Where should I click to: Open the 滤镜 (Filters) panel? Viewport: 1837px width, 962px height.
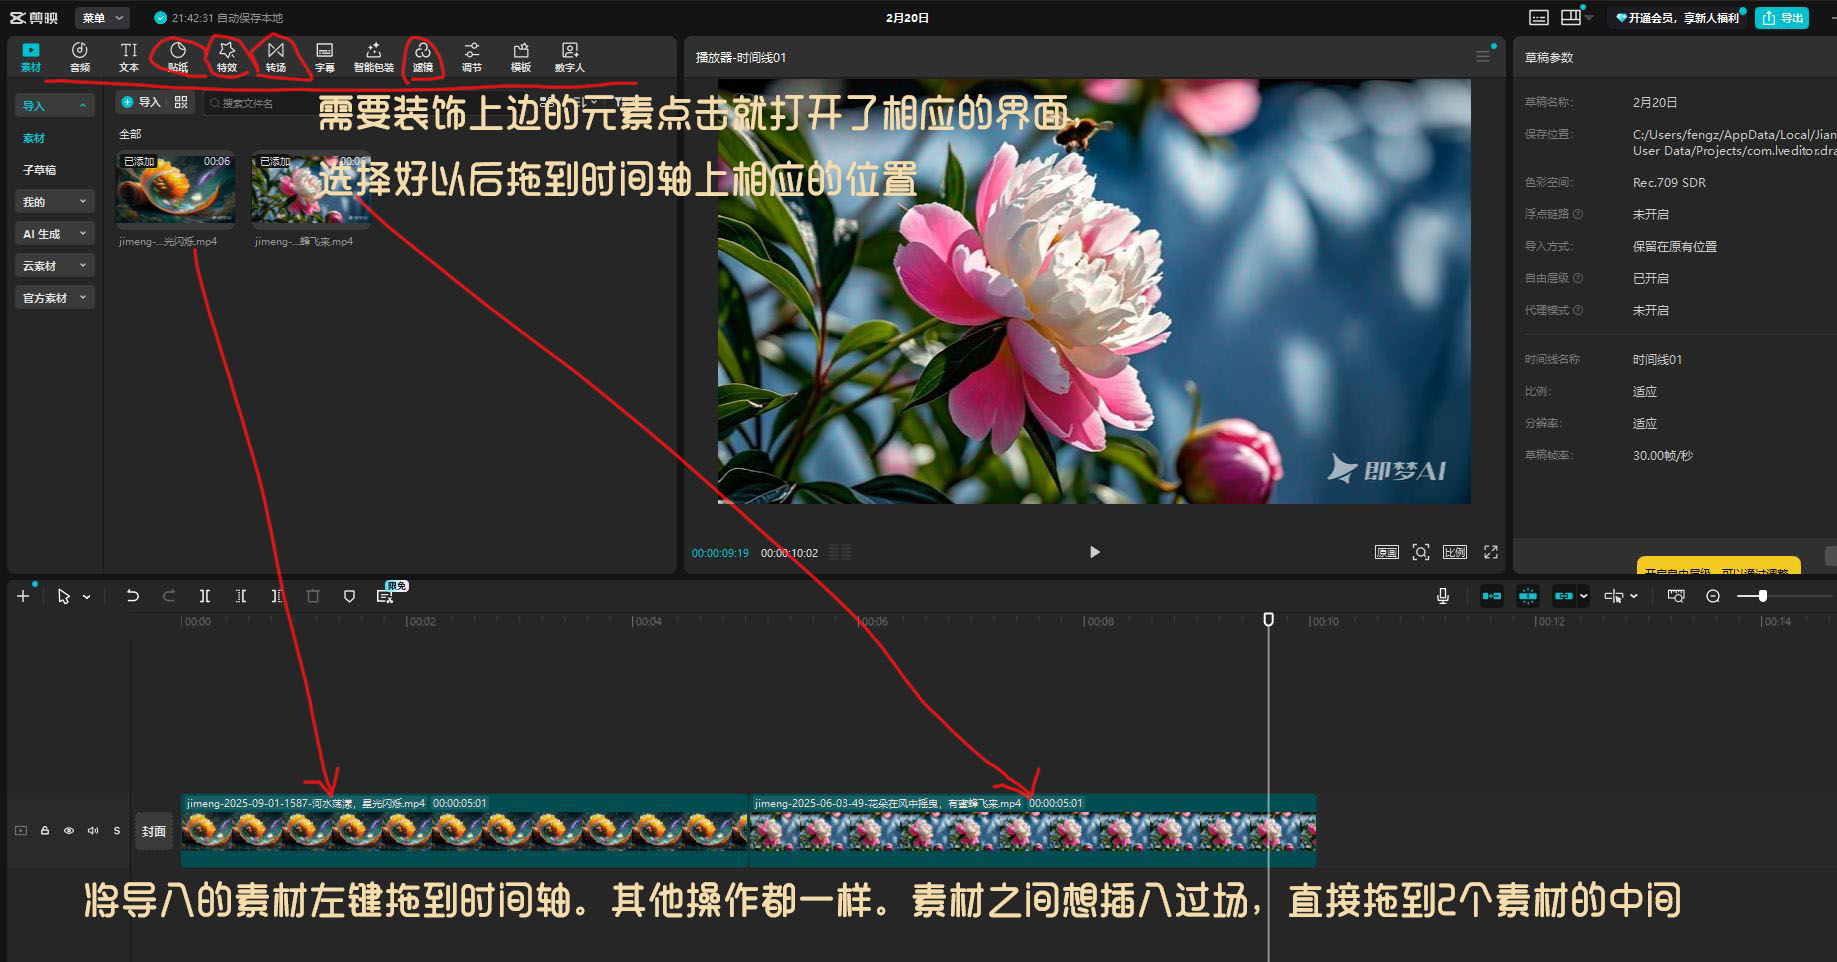[423, 56]
